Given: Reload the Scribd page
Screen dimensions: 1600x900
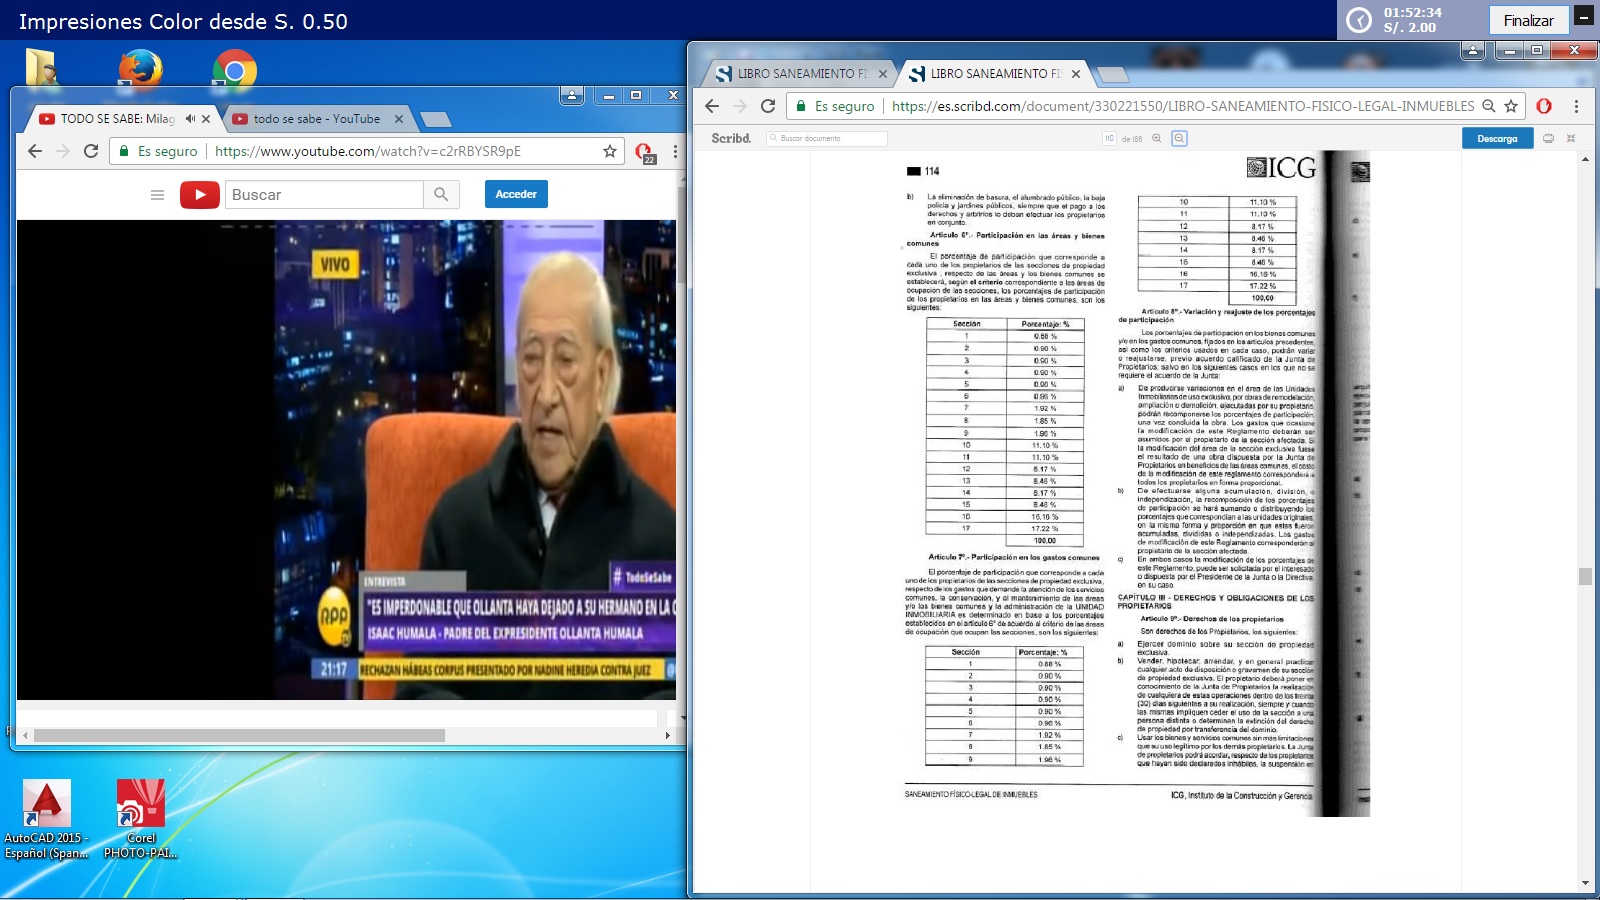Looking at the screenshot, I should click(x=768, y=106).
